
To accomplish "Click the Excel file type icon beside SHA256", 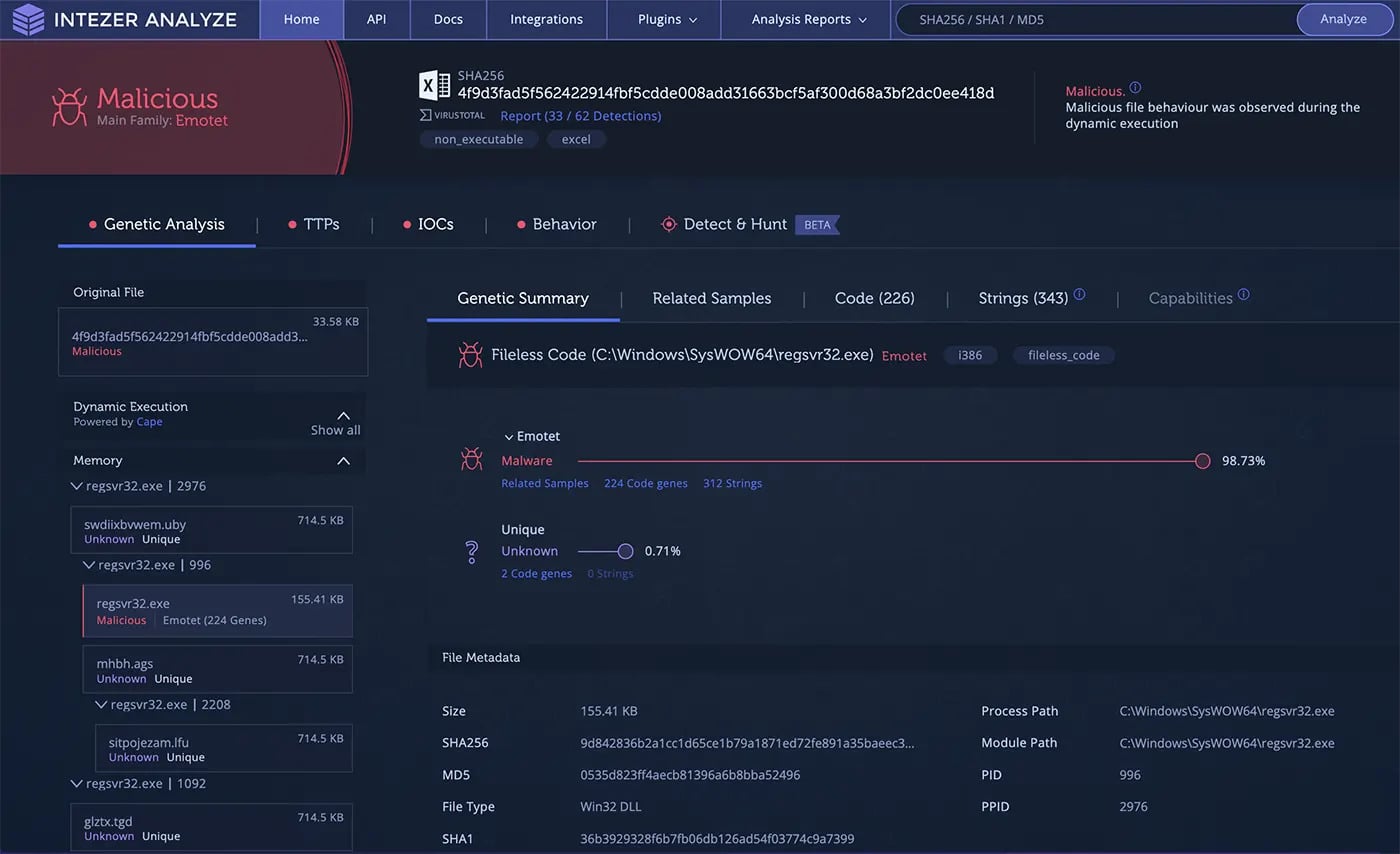I will (x=434, y=85).
